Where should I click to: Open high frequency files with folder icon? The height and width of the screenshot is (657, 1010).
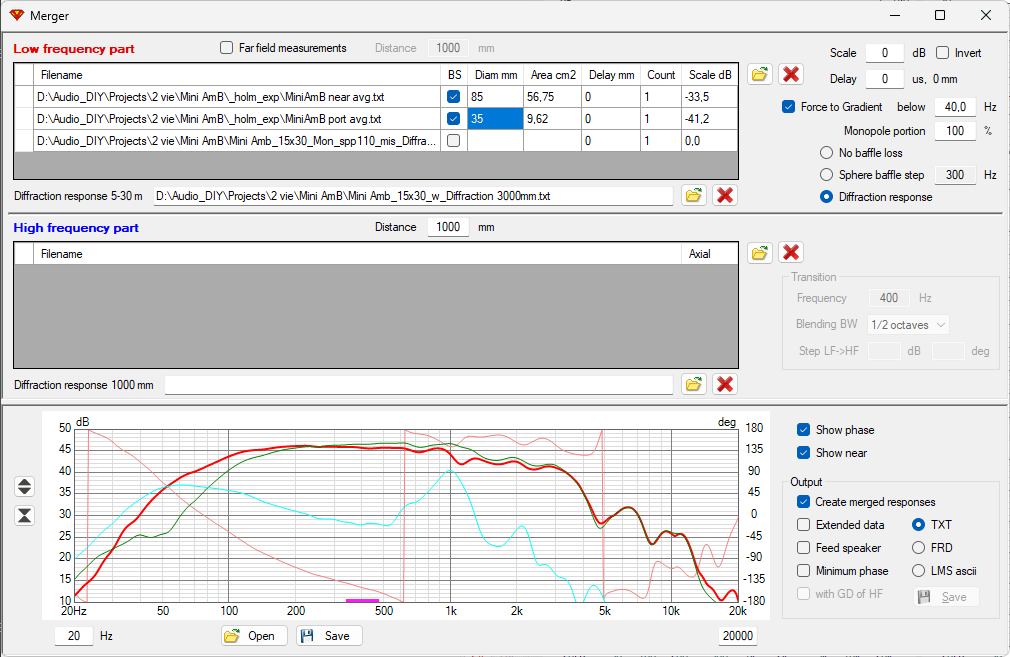[x=759, y=252]
